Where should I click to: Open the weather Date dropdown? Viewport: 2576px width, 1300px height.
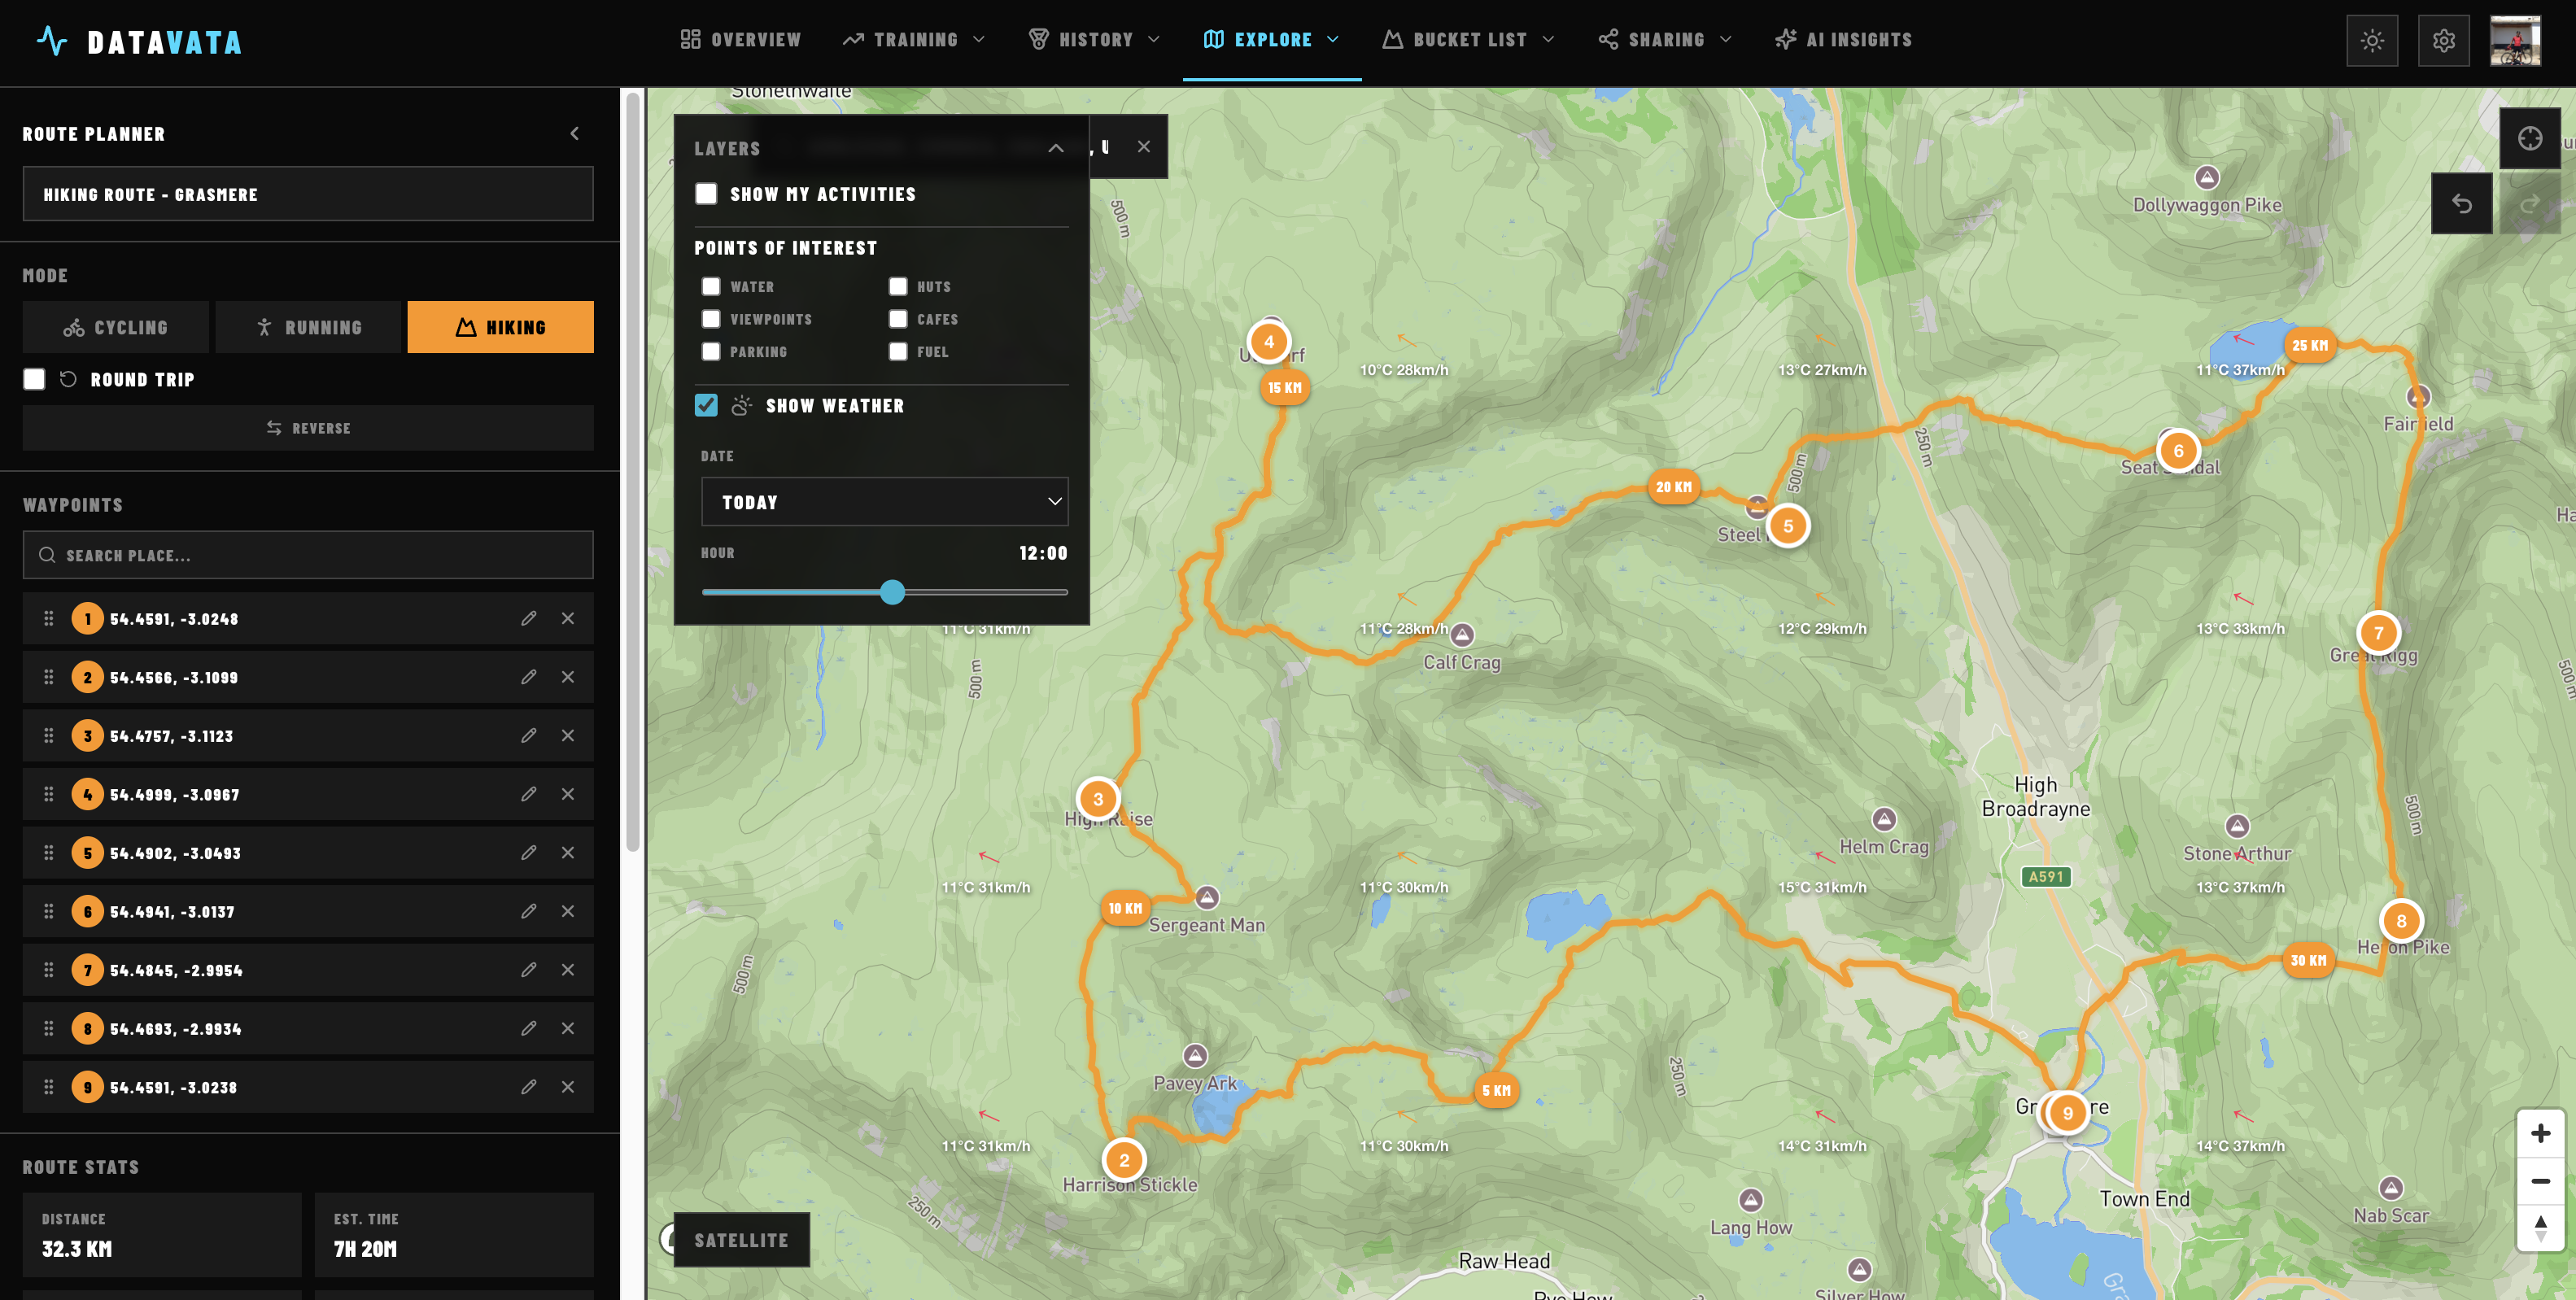(884, 502)
